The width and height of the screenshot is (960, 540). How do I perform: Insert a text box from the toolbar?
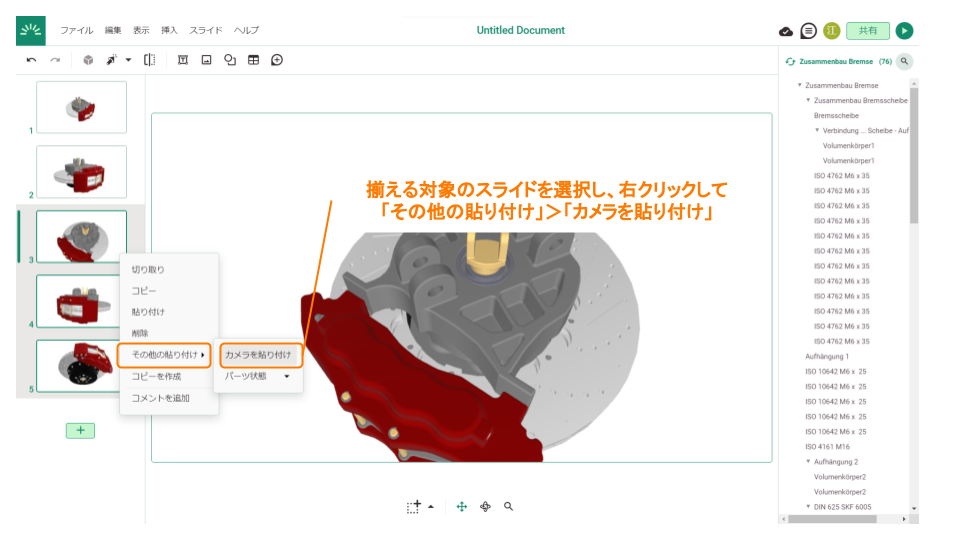[182, 60]
